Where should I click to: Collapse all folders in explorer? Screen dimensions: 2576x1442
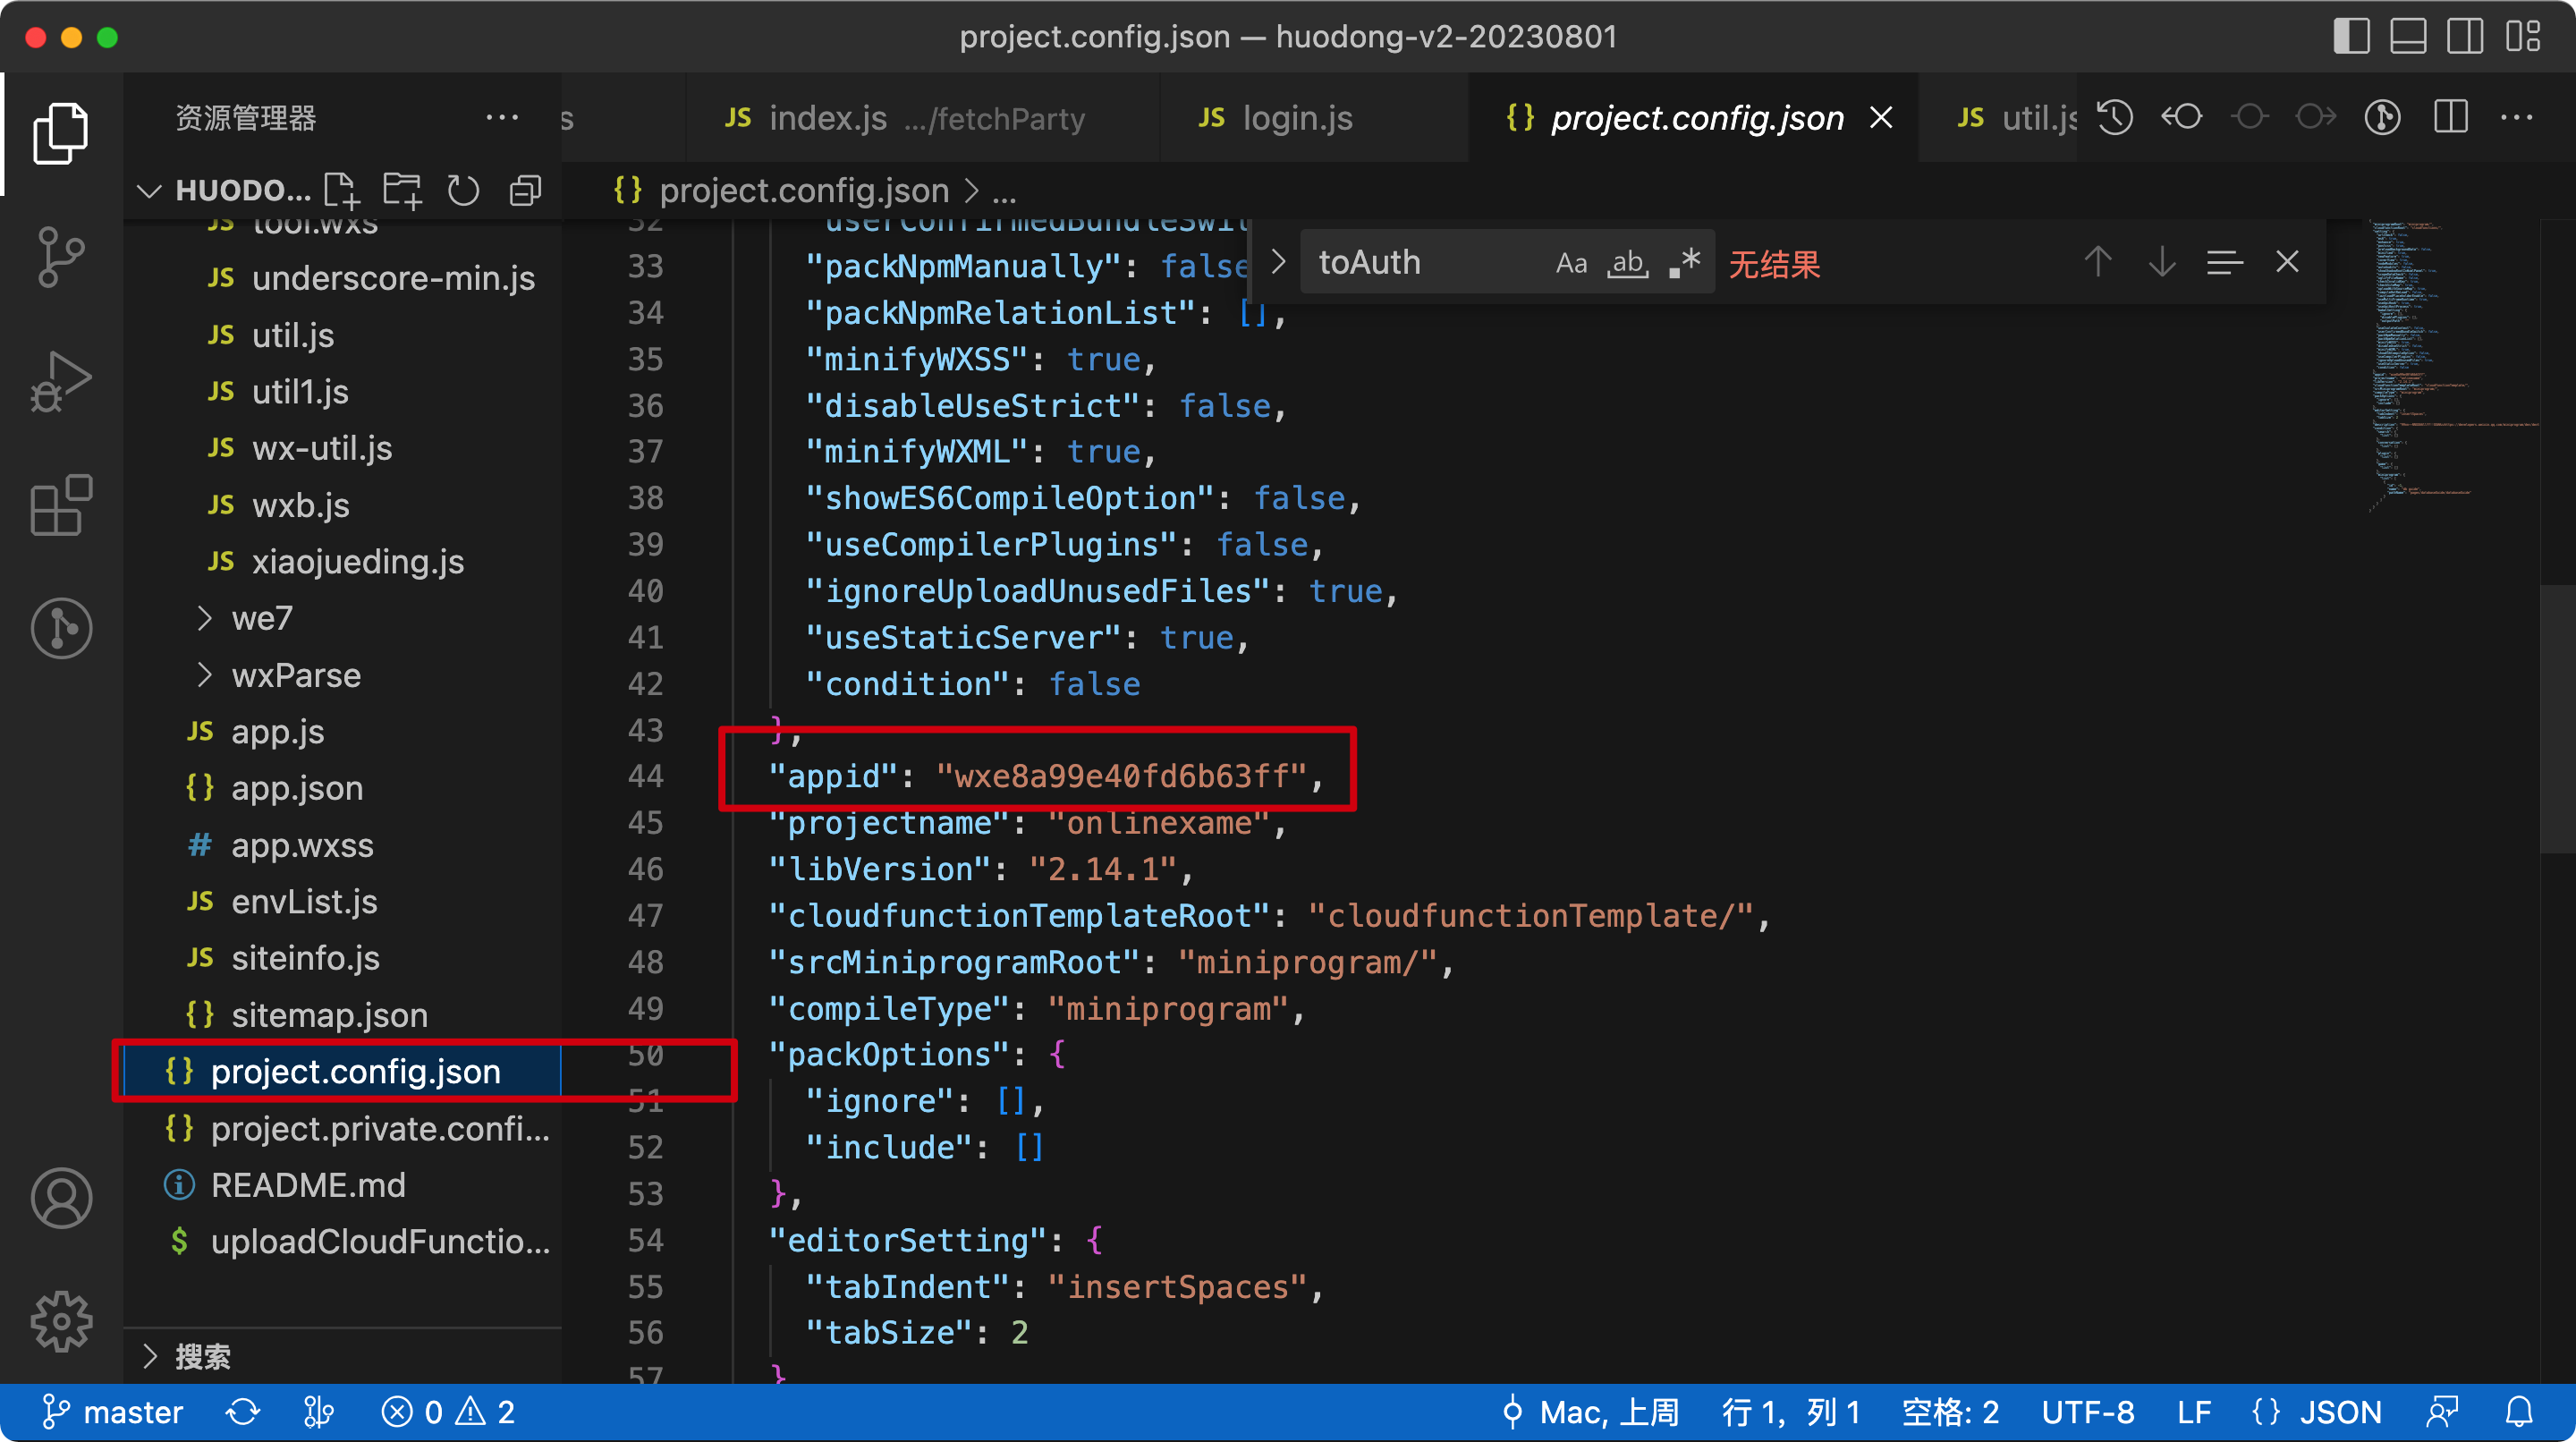click(525, 190)
